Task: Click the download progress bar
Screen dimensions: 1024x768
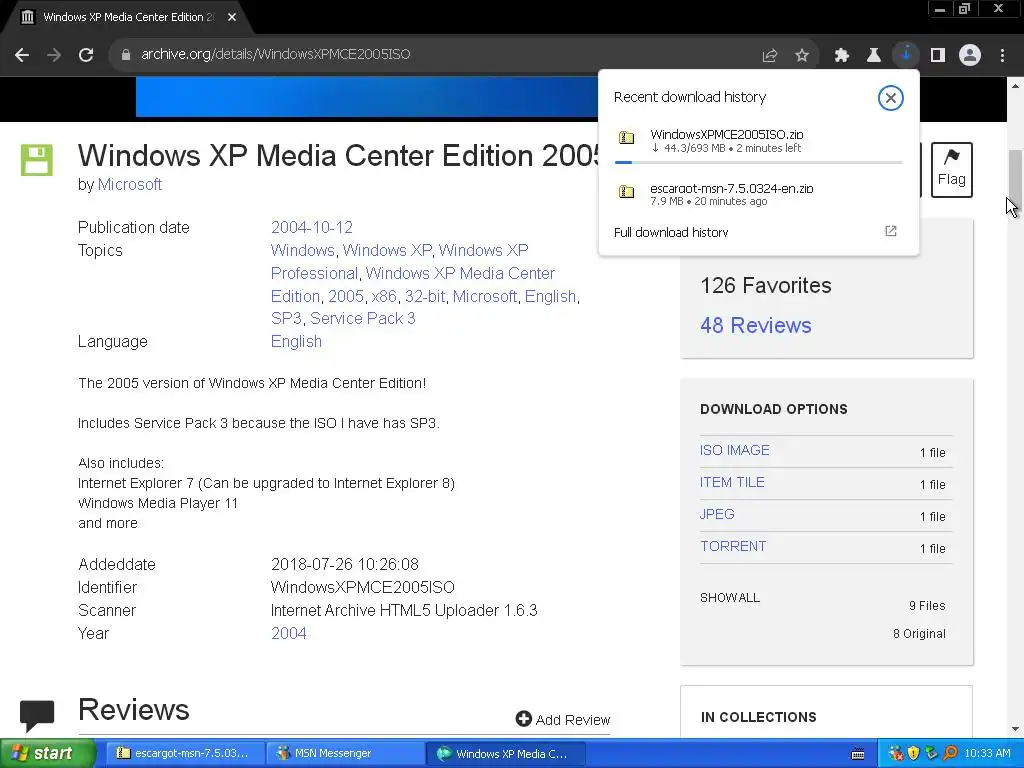Action: coord(758,162)
